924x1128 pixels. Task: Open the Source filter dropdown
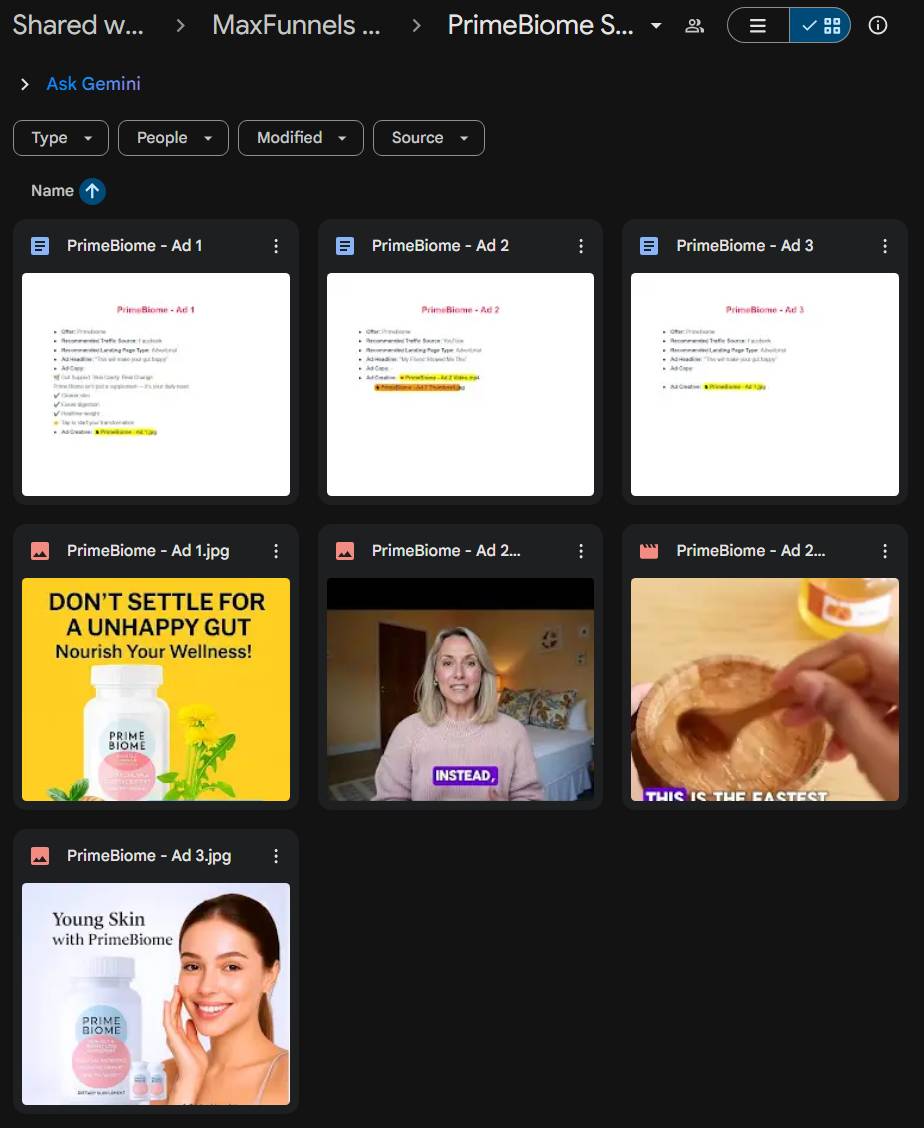pyautogui.click(x=428, y=138)
